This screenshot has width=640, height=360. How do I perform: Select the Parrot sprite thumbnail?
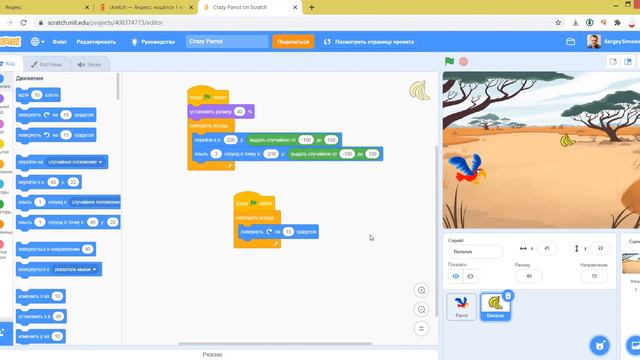461,307
